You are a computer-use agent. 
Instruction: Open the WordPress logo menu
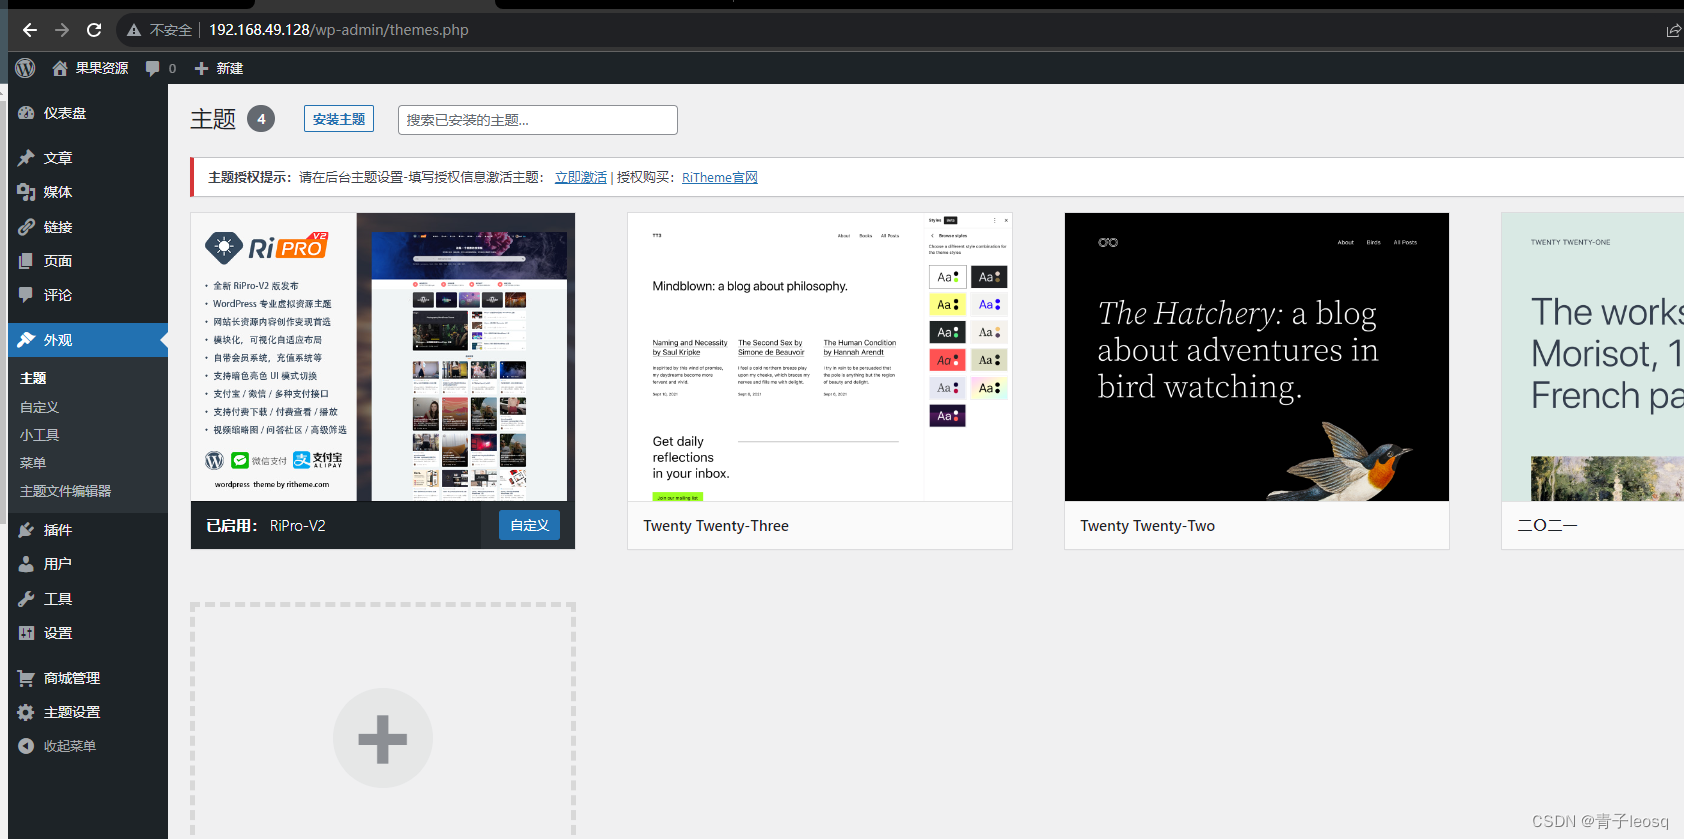pyautogui.click(x=26, y=68)
